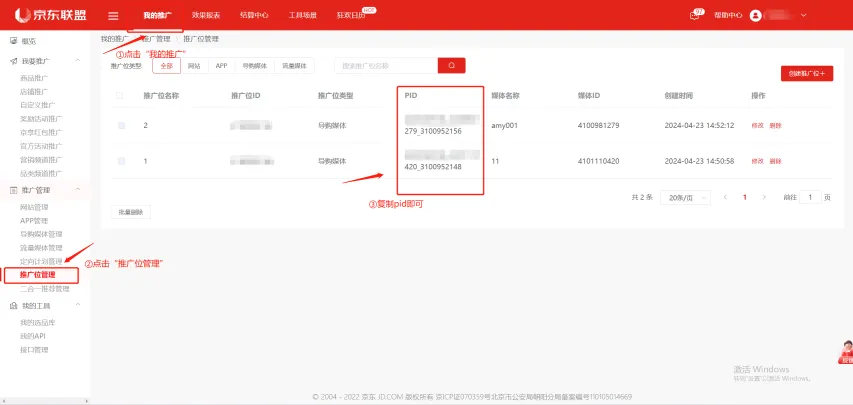Click 删除 for the amy001 row

[775, 125]
